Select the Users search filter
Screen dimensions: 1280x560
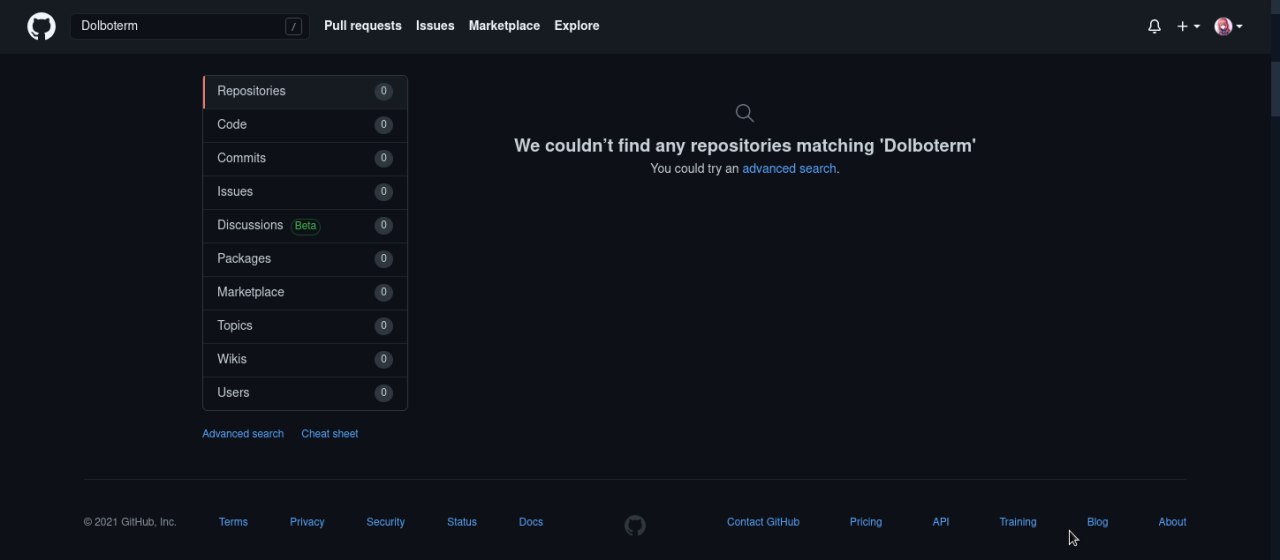(x=305, y=393)
